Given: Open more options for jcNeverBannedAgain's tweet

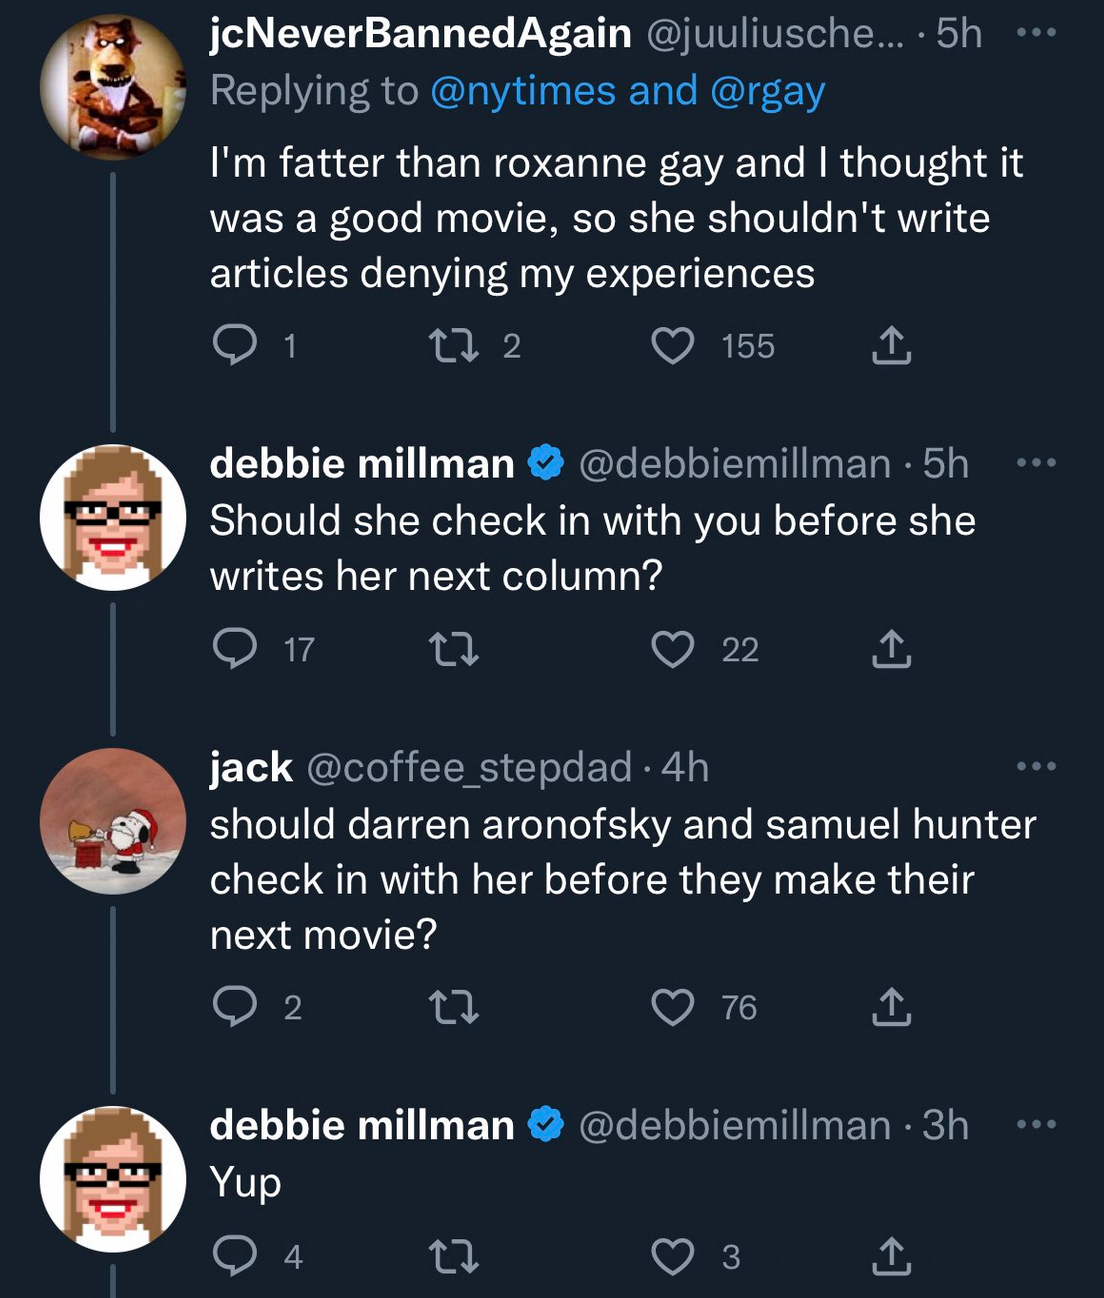Looking at the screenshot, I should (1036, 33).
